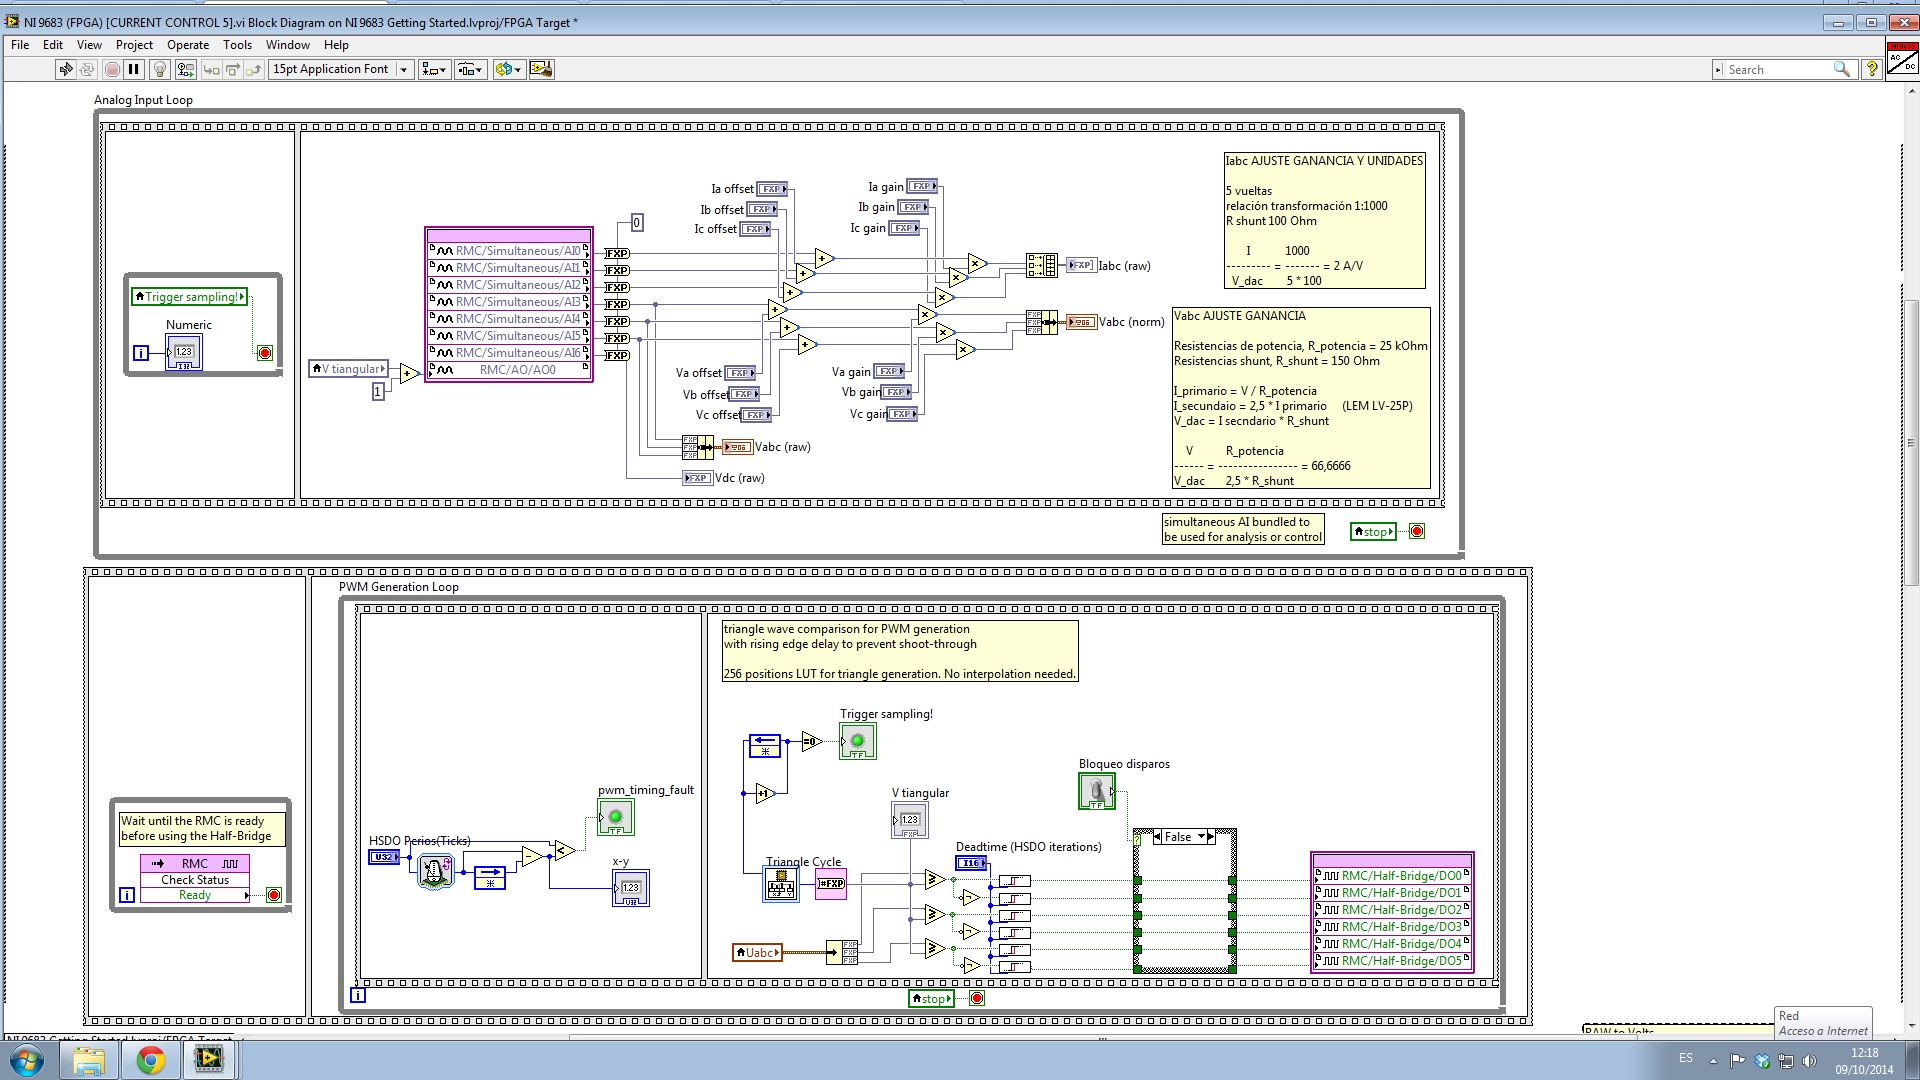Viewport: 1920px width, 1080px height.
Task: Toggle Highlight Execution light bulb
Action: tap(159, 69)
